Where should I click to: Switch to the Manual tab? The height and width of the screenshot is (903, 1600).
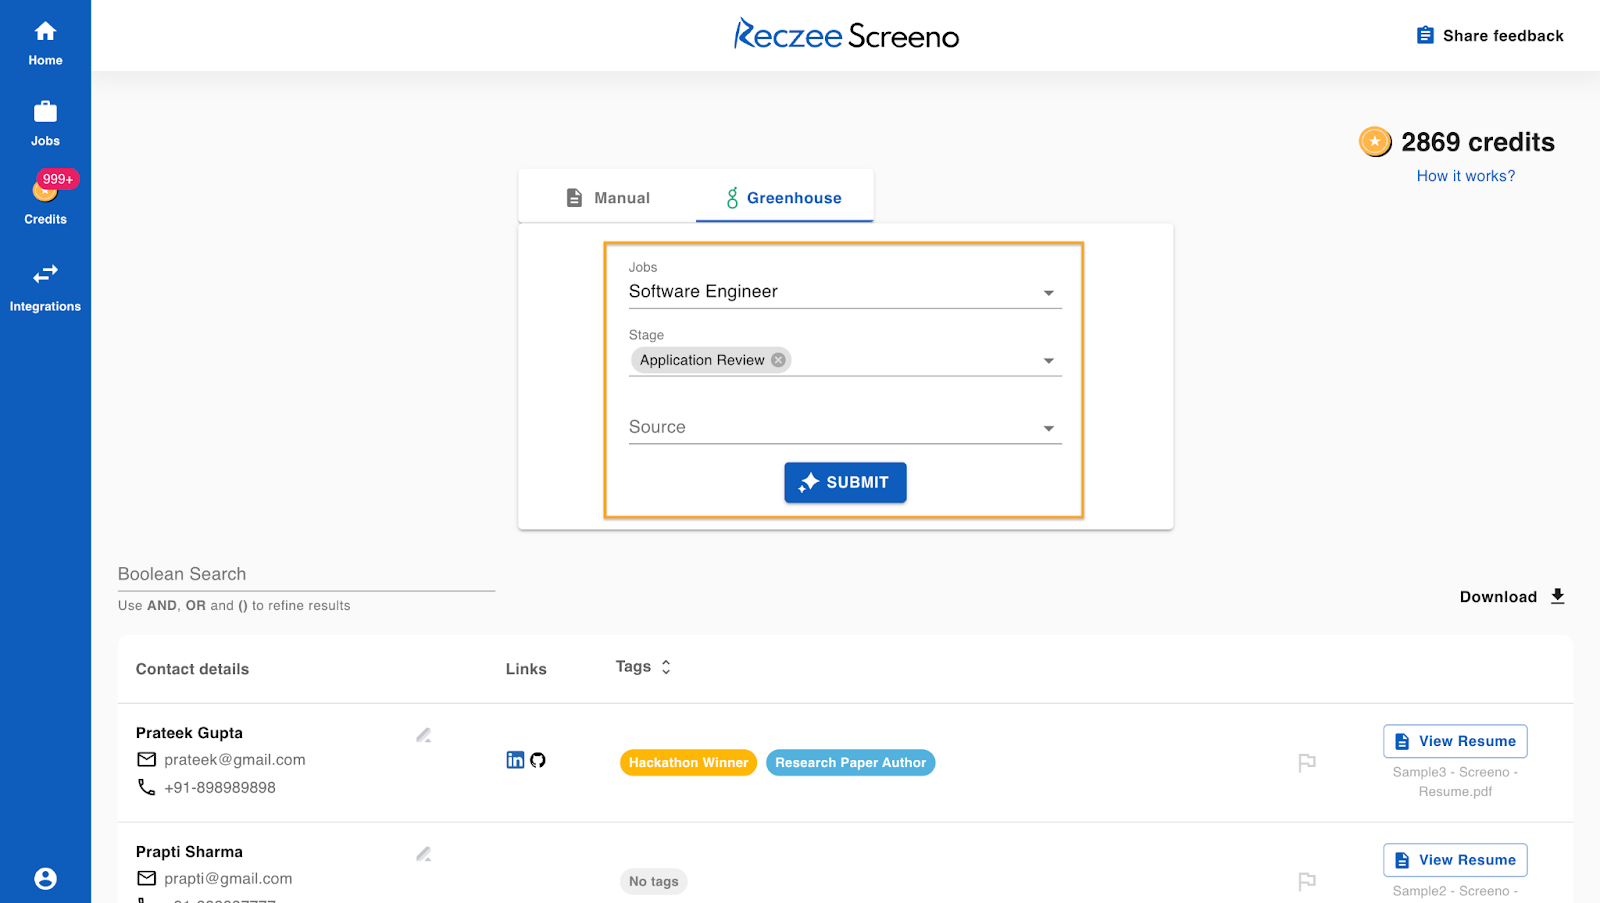point(607,198)
